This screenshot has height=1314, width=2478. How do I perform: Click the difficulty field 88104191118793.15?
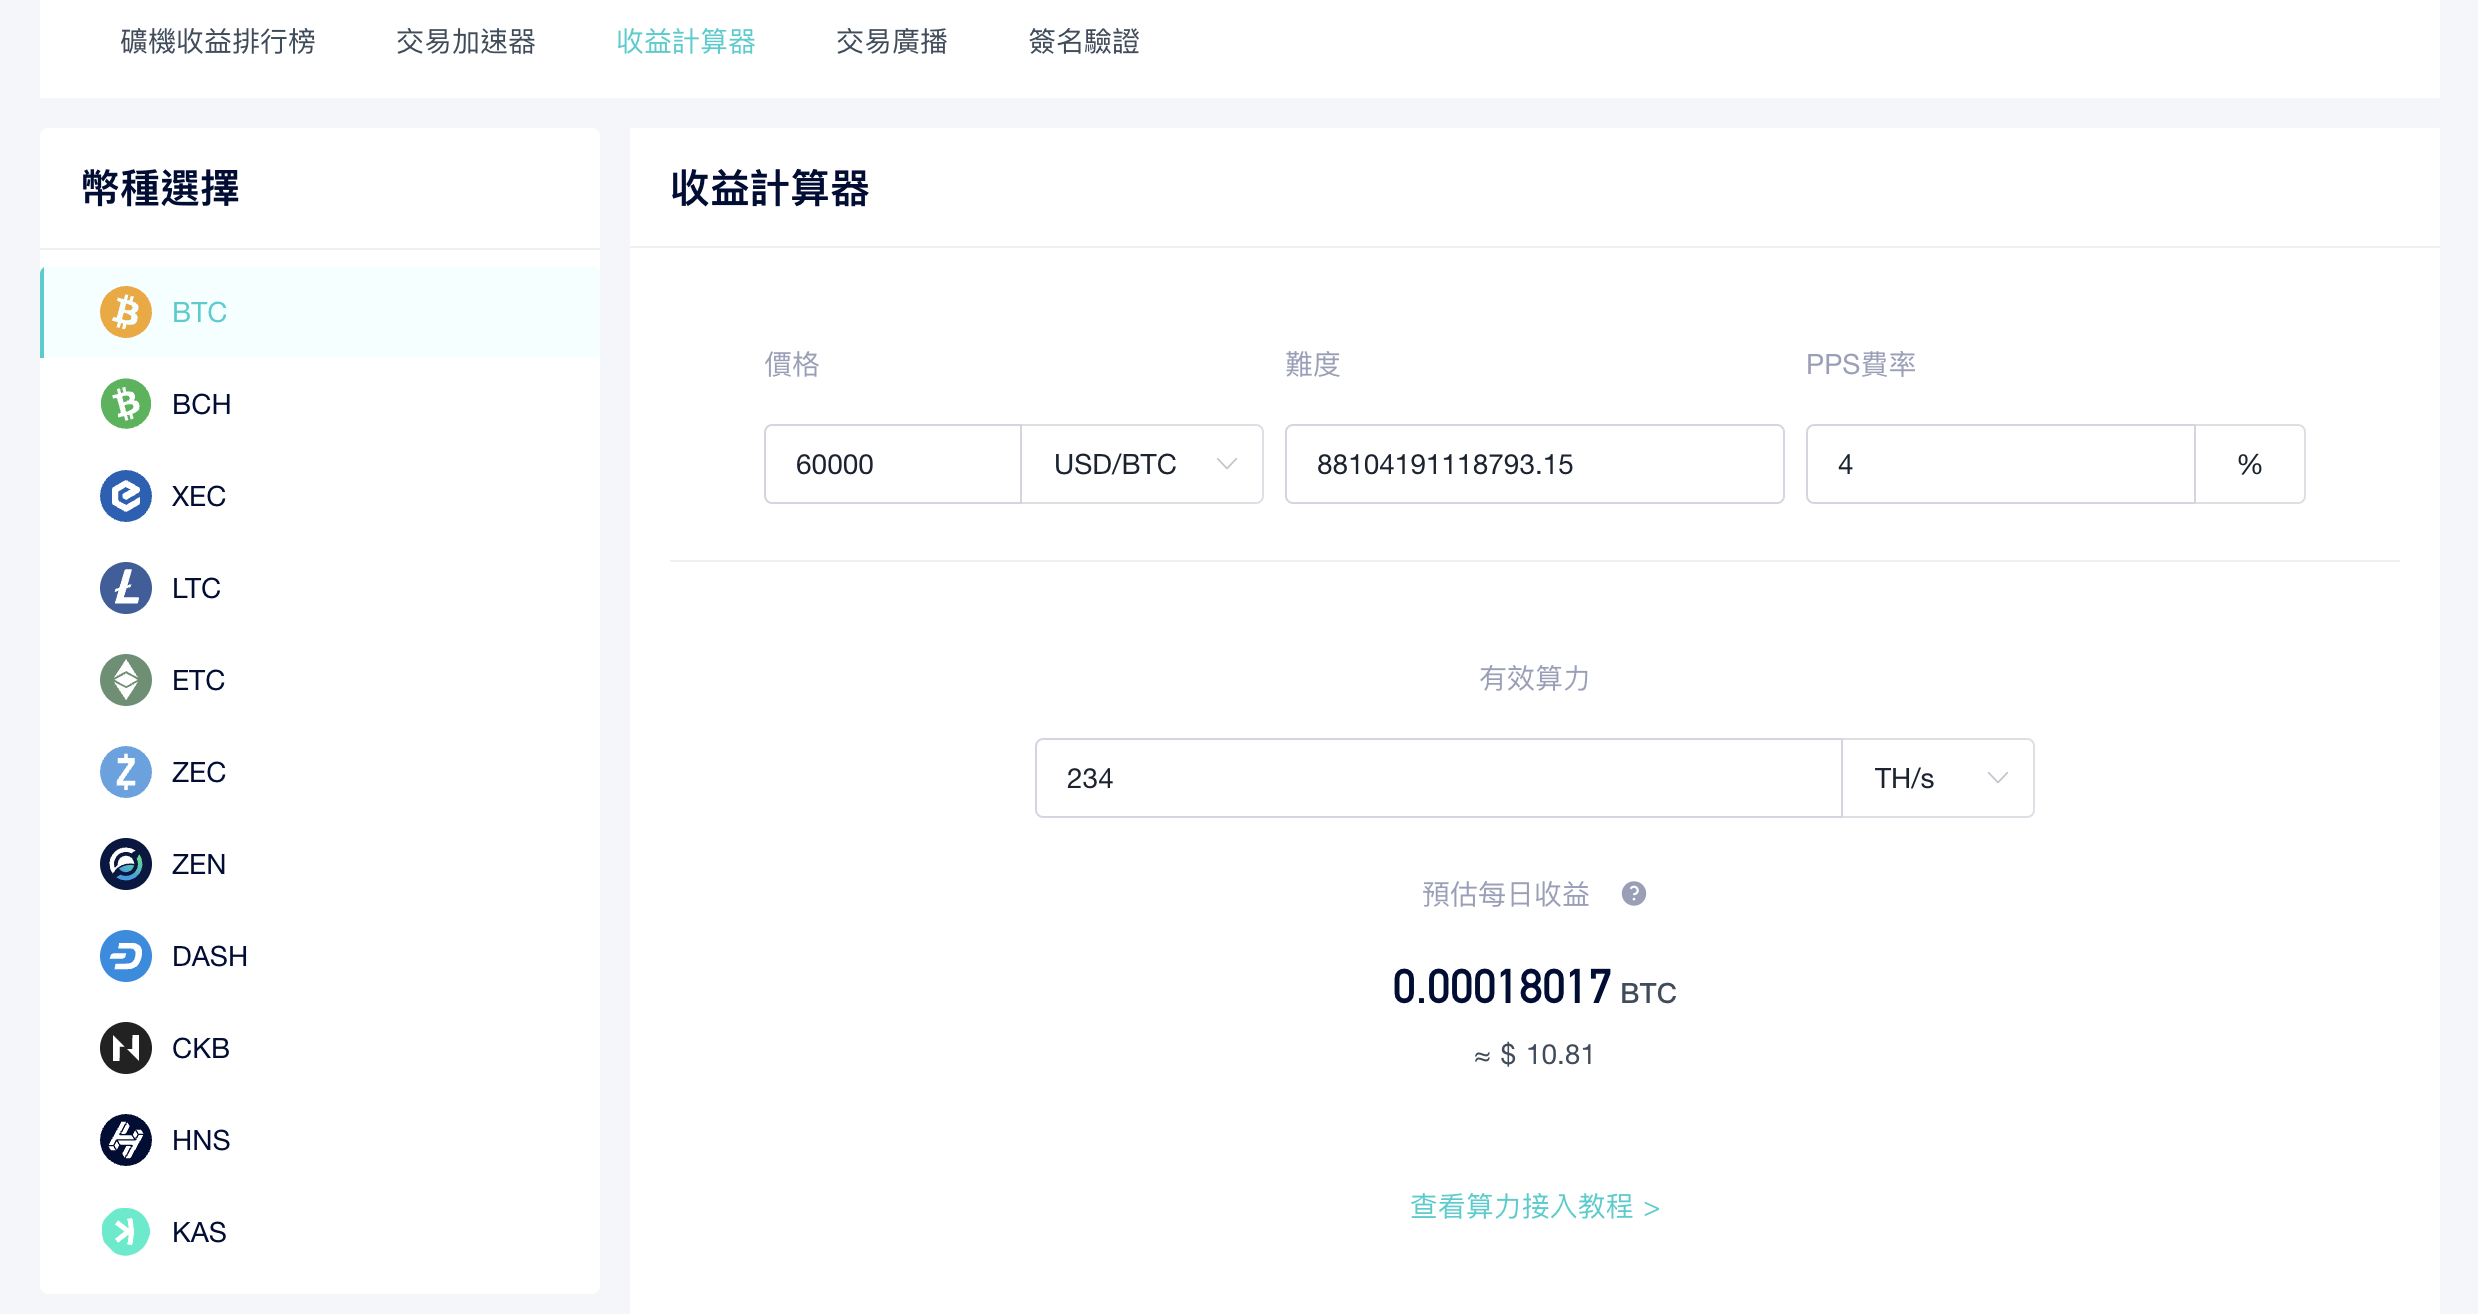click(1535, 464)
